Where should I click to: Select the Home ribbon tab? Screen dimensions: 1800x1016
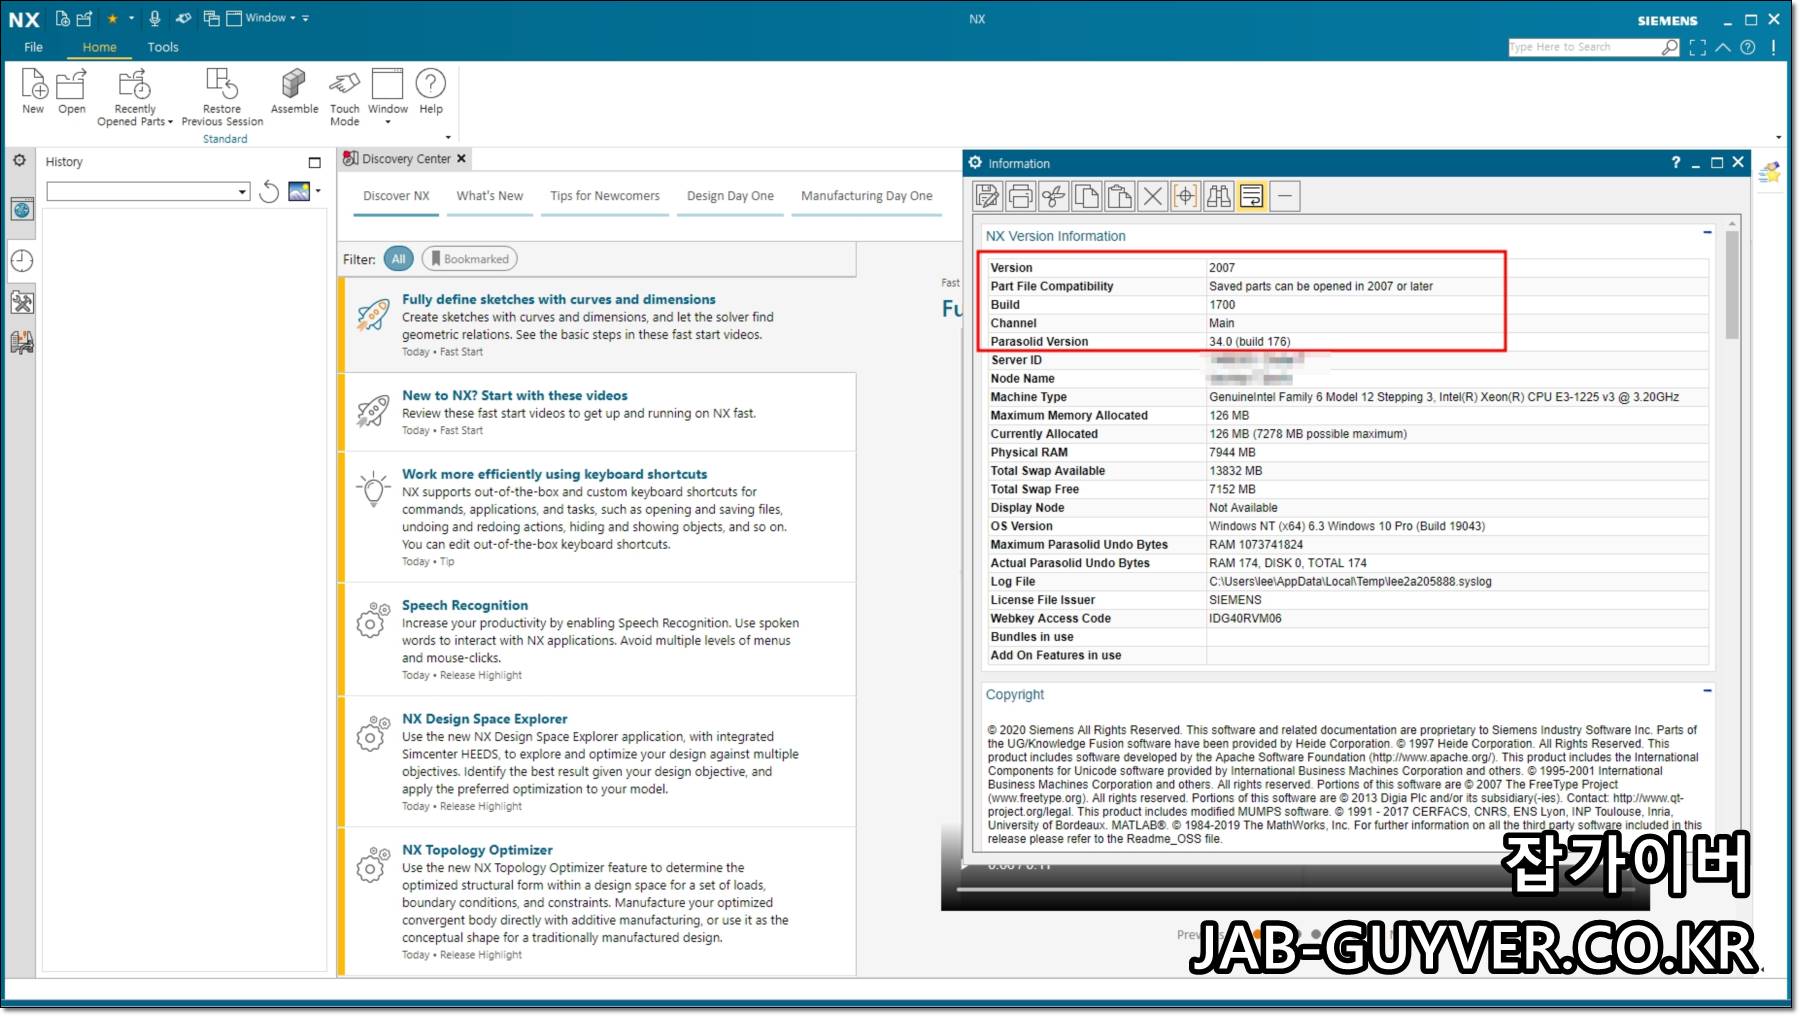99,47
